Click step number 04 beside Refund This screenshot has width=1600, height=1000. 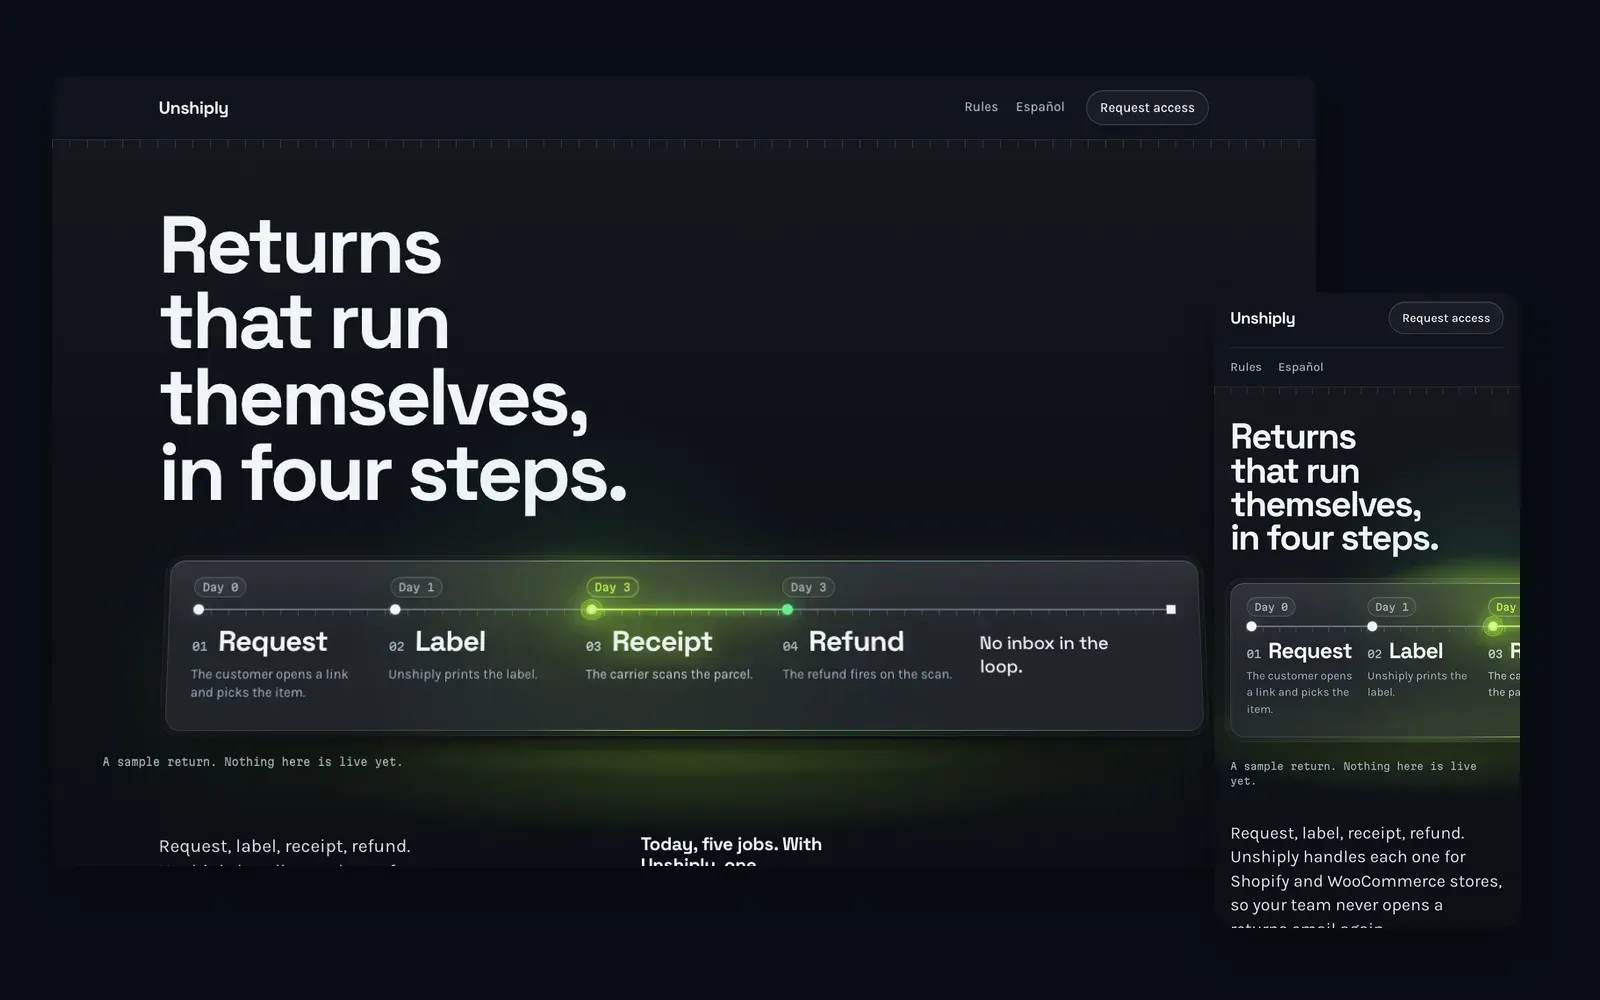[x=790, y=646]
